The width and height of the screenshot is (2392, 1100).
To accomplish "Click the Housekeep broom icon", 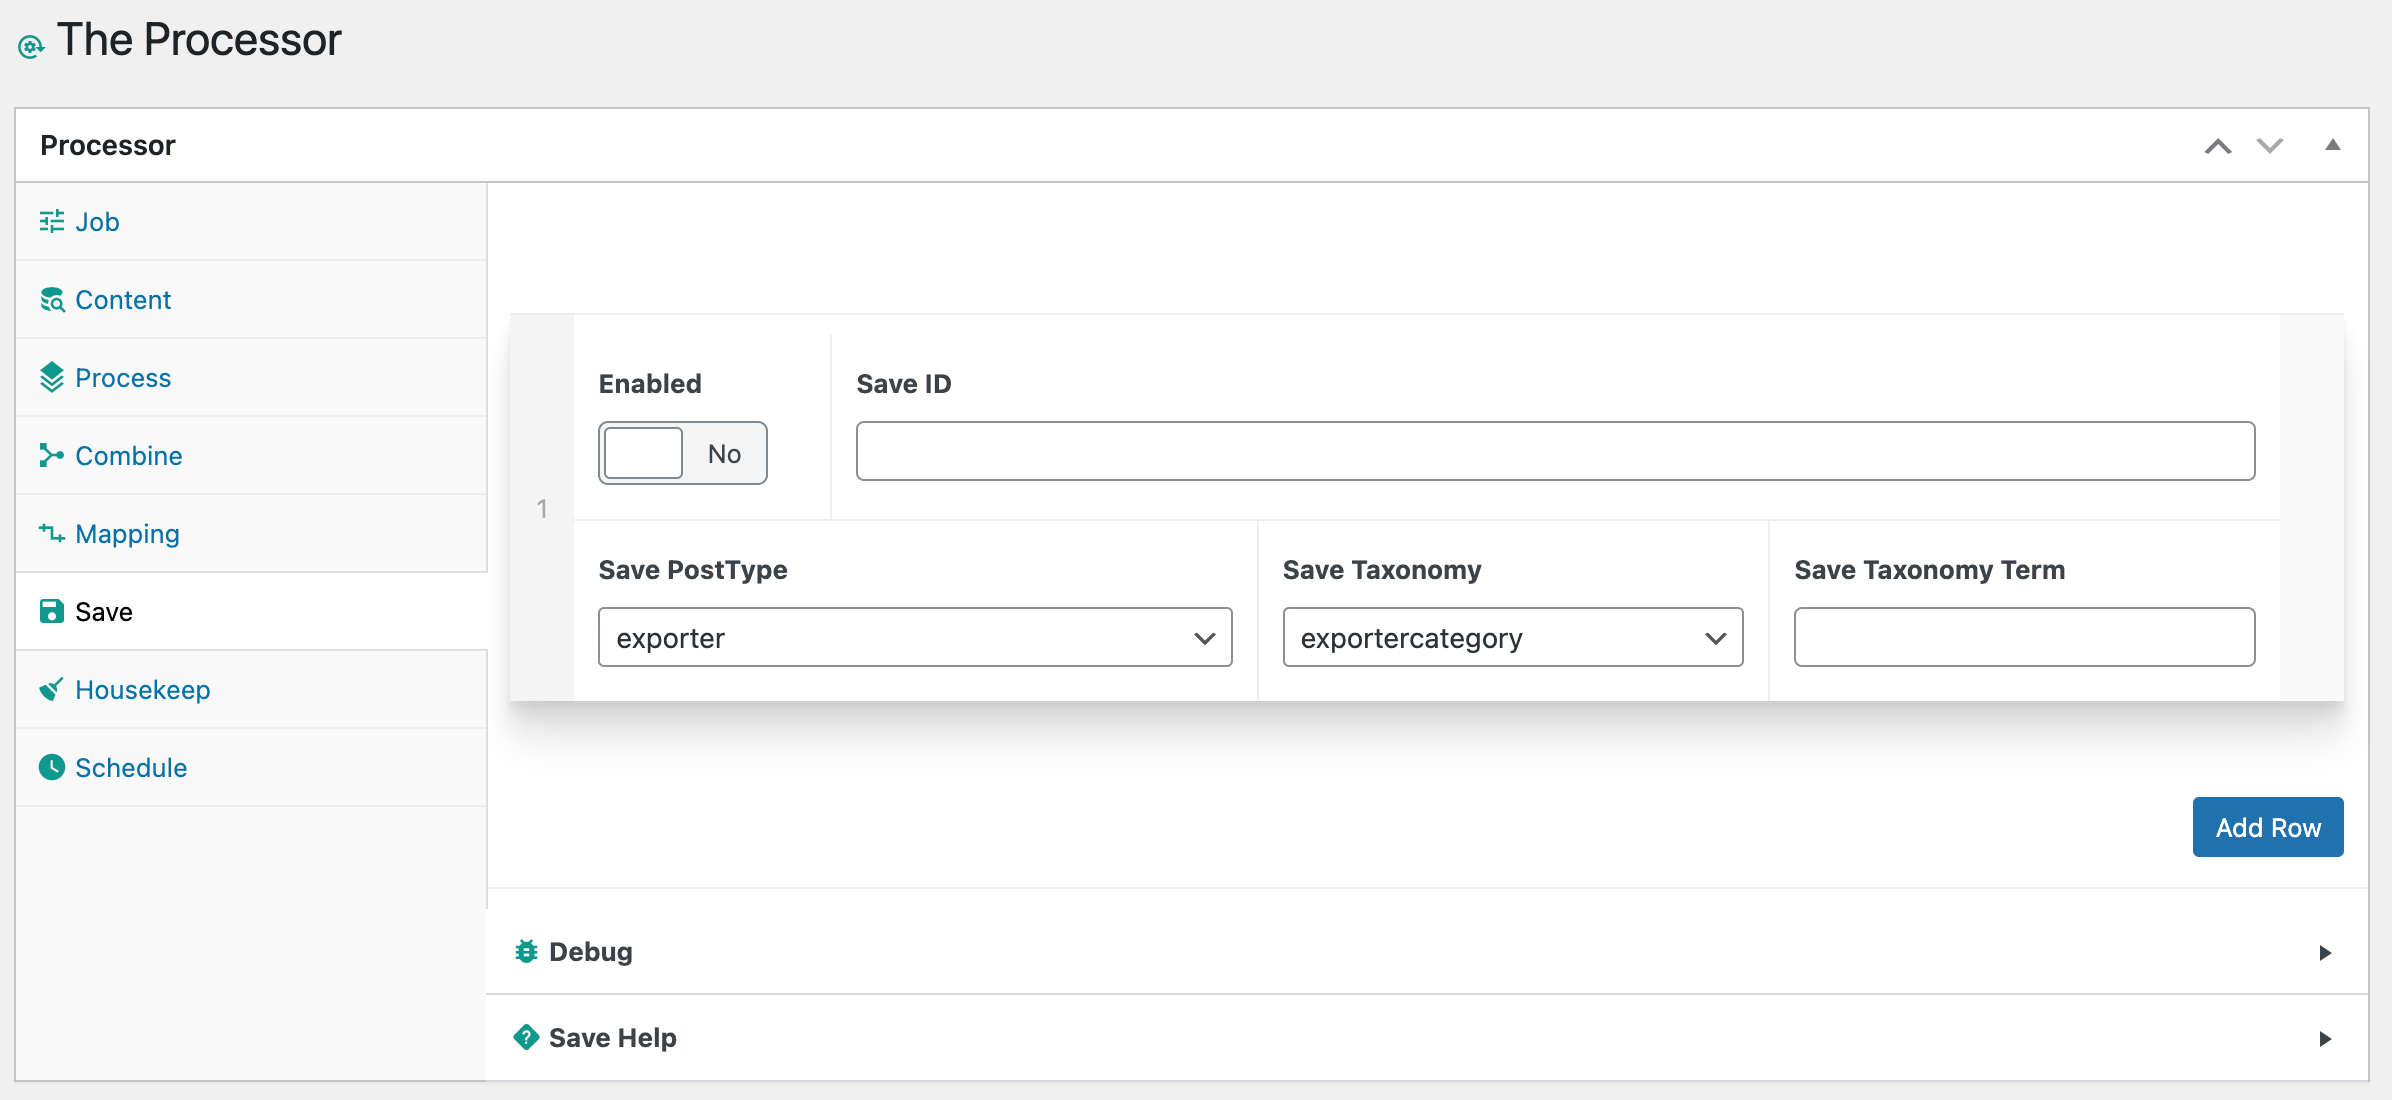I will coord(51,689).
